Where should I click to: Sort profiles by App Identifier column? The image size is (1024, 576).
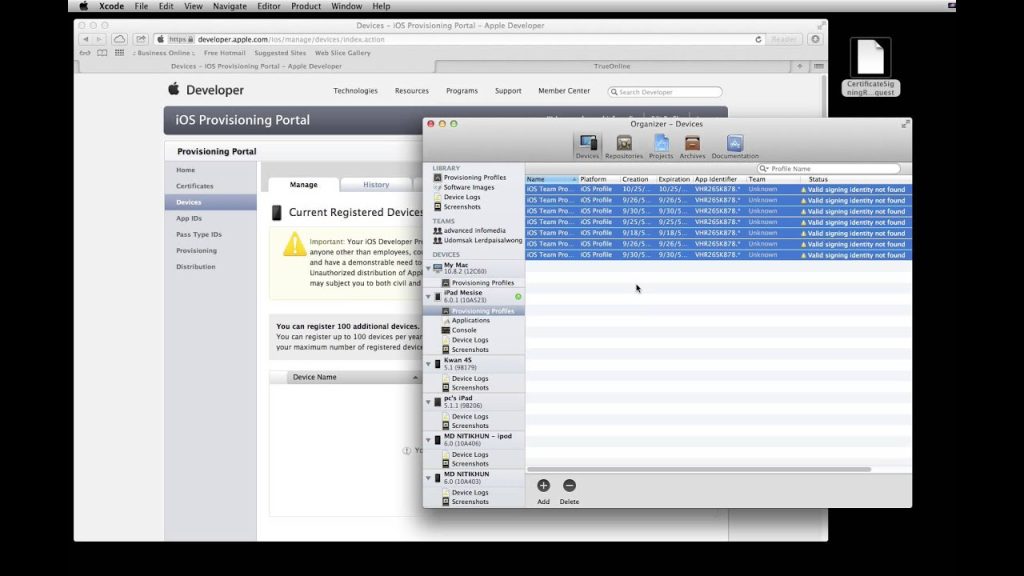point(719,179)
